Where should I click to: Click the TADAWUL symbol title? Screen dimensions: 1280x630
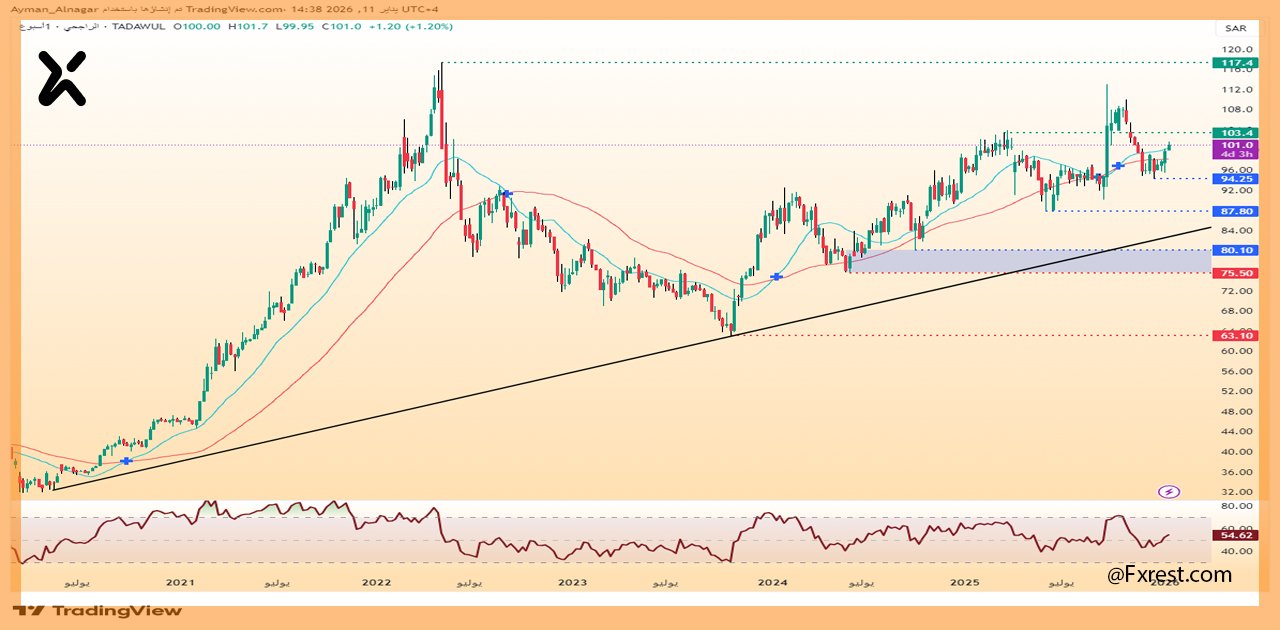pyautogui.click(x=139, y=27)
